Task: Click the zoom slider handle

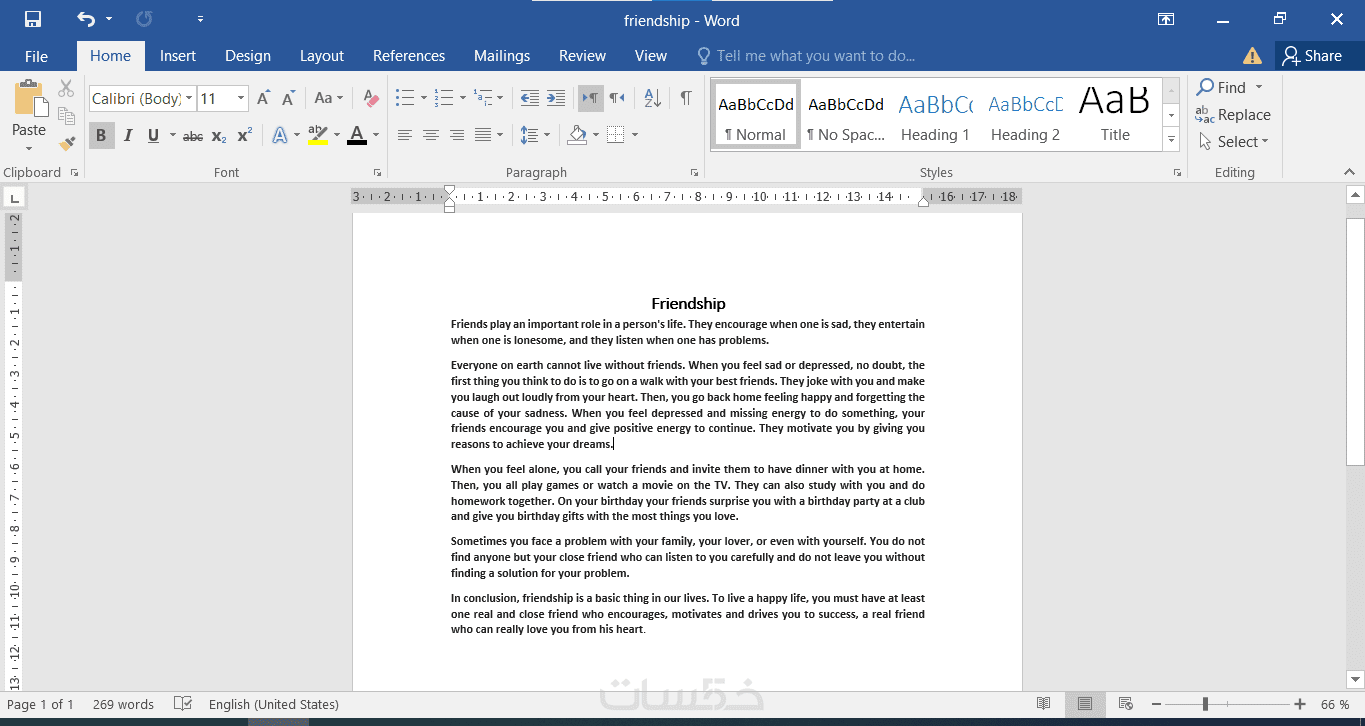Action: [1205, 704]
